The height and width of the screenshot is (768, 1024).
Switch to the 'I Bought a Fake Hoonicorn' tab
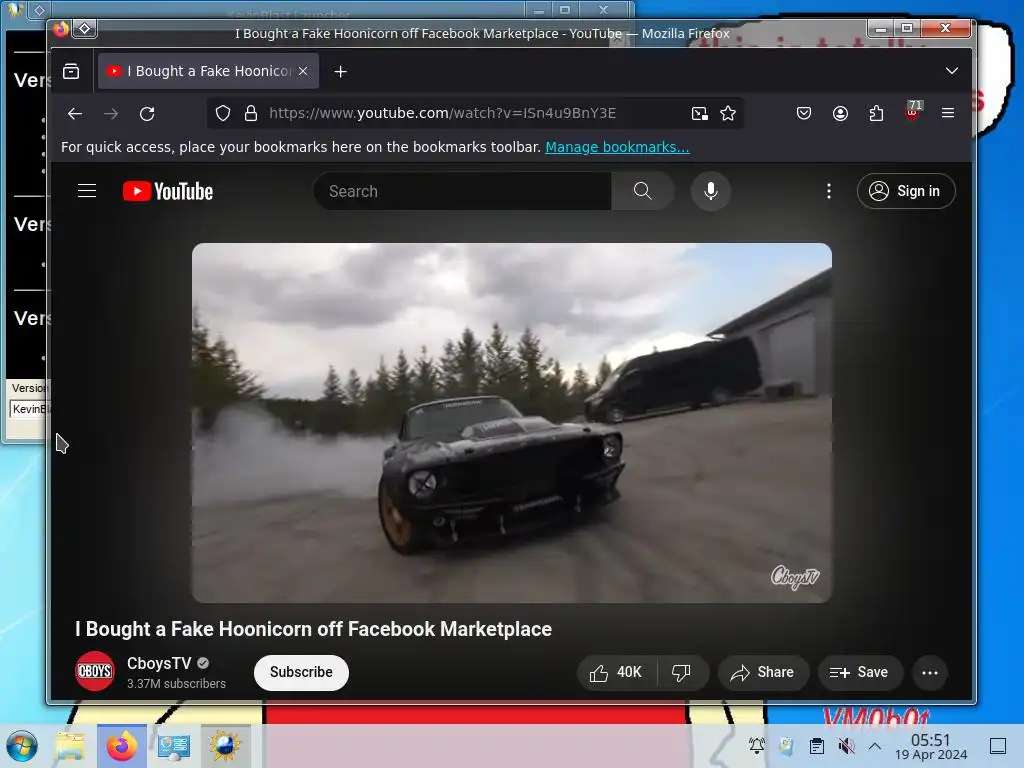point(208,71)
